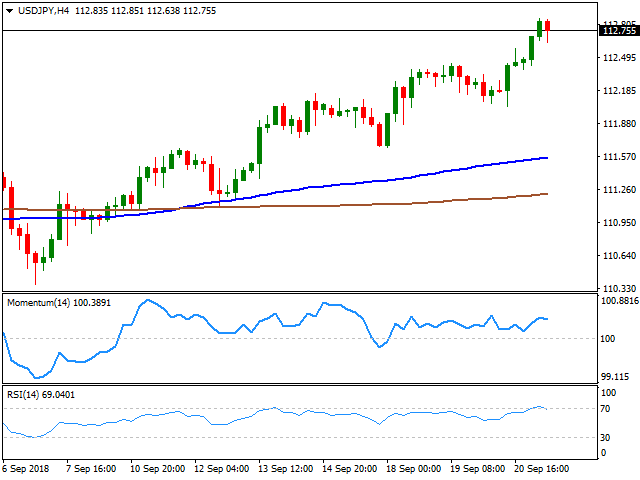The image size is (640, 480).
Task: Click the 7 Sep 16:00 time label
Action: tap(91, 469)
